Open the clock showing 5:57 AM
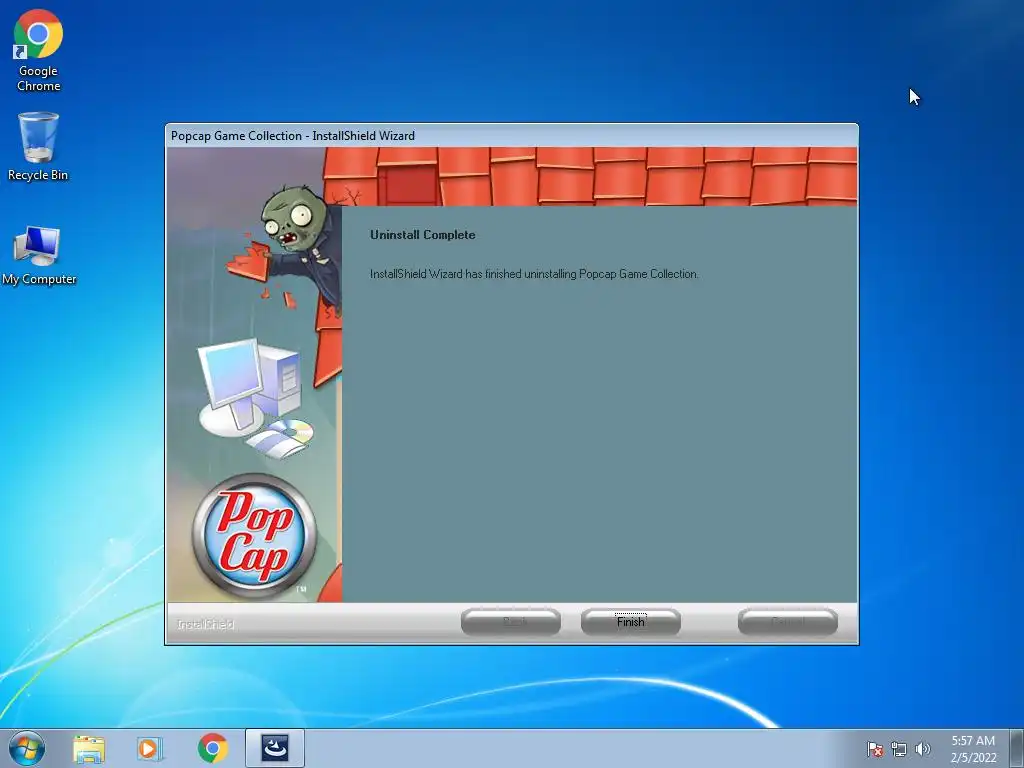Image resolution: width=1024 pixels, height=768 pixels. [x=973, y=749]
